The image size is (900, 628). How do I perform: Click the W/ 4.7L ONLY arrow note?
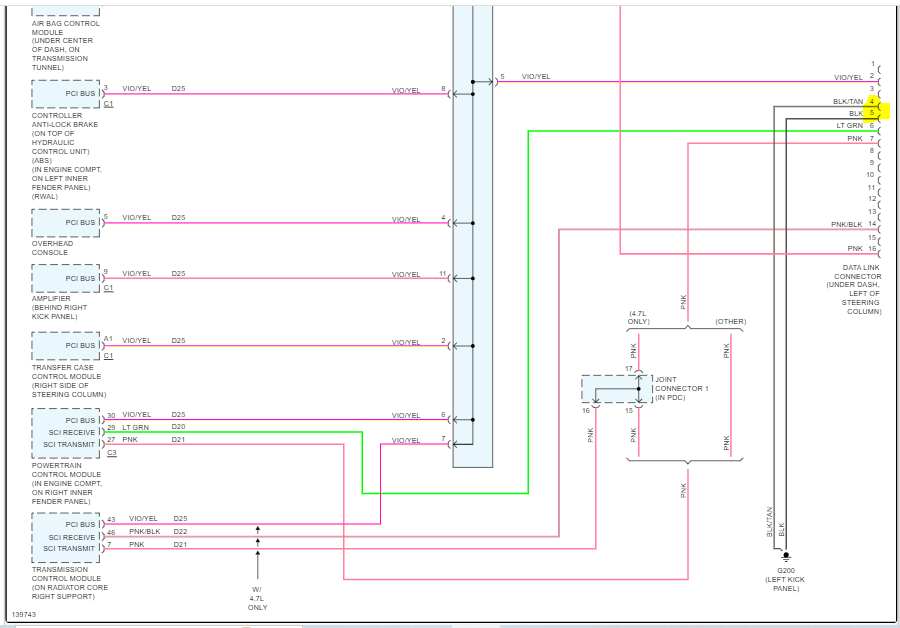pyautogui.click(x=257, y=598)
